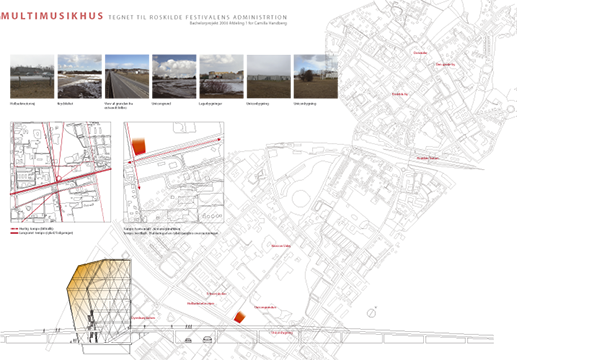This screenshot has width=602, height=360.
Task: Click the right car in section tunnel
Action: point(207,340)
